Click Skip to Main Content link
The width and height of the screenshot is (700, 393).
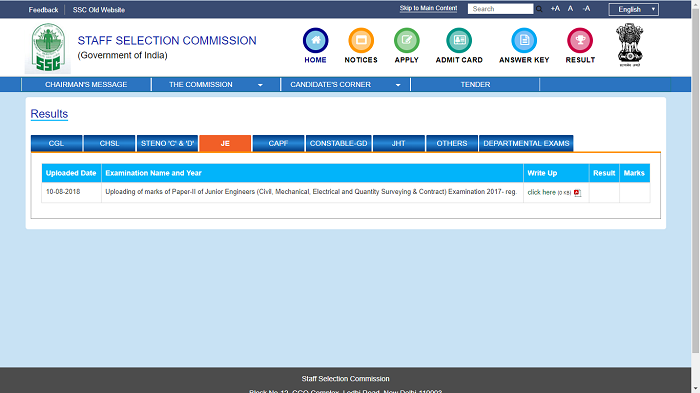(428, 8)
